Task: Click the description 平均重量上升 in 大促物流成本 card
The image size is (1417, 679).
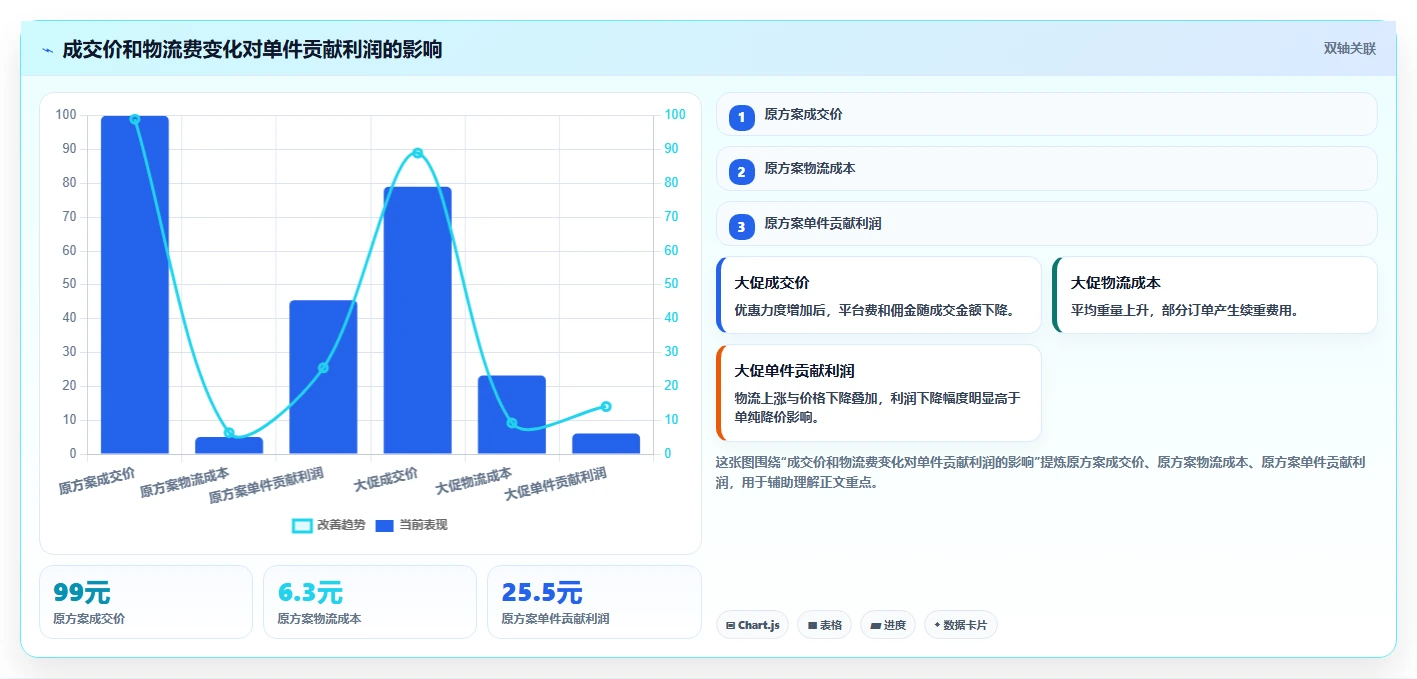Action: [1185, 310]
